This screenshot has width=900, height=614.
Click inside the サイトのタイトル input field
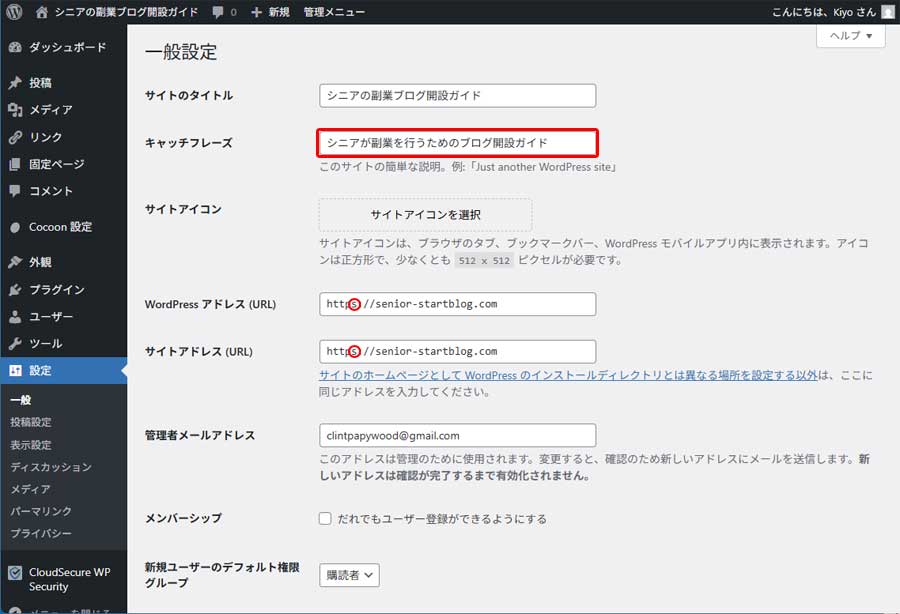point(456,95)
